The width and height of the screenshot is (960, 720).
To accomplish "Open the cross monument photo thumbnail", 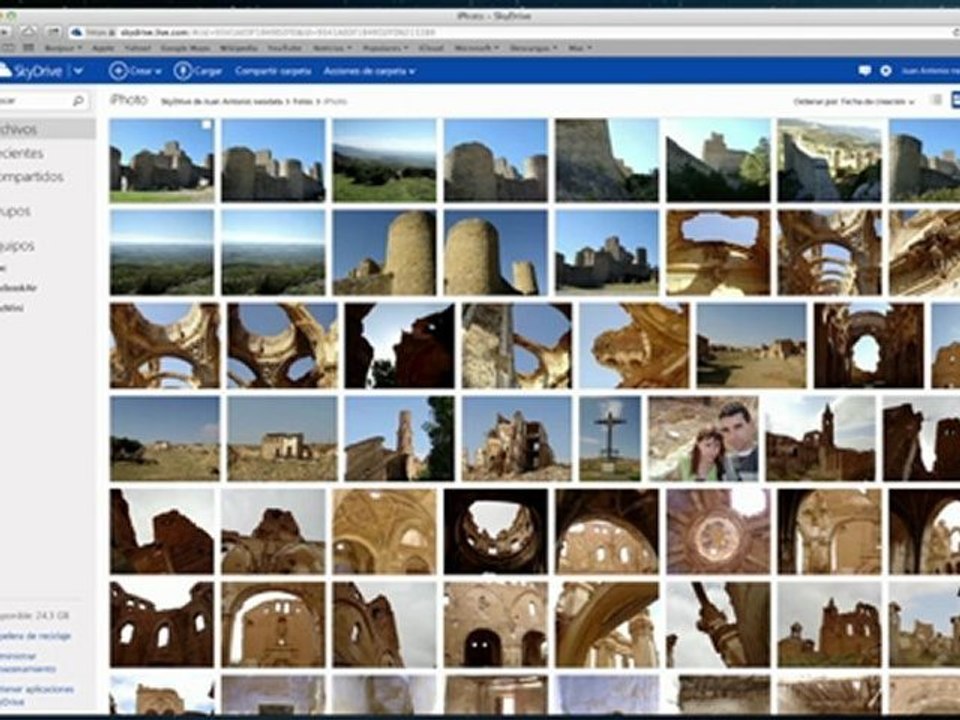I will [x=610, y=438].
